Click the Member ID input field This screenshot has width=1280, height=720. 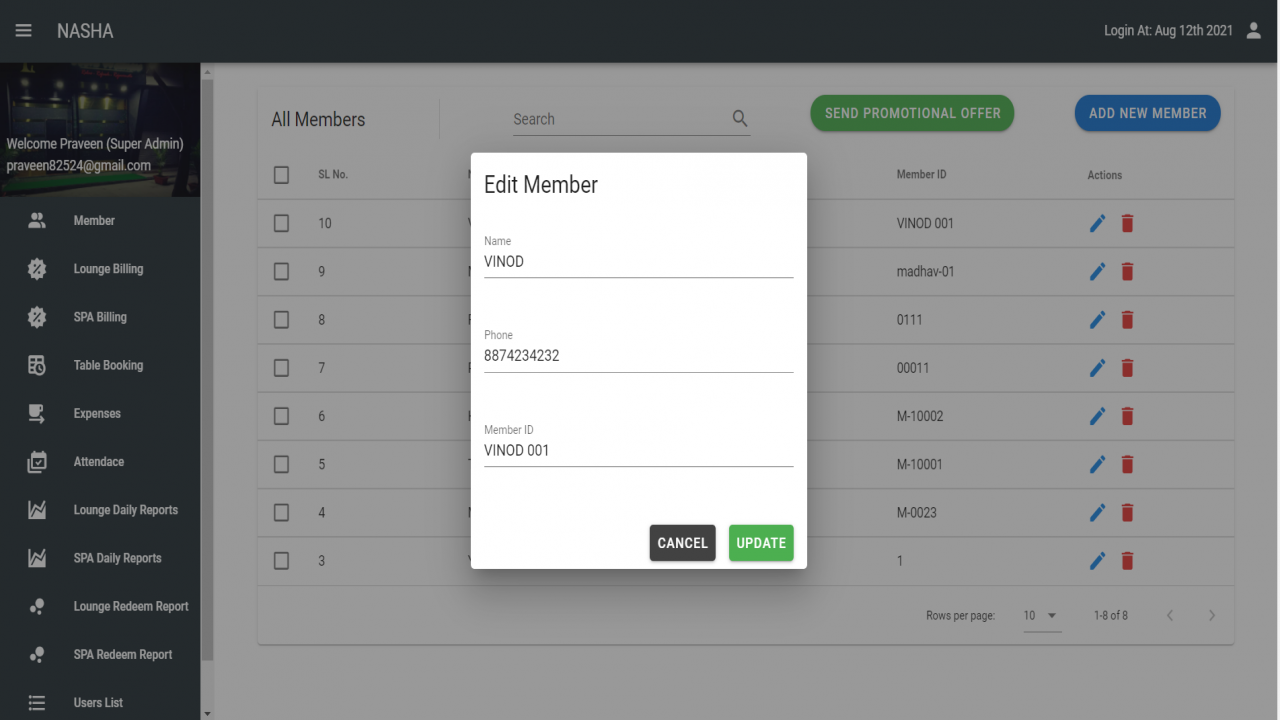[639, 451]
